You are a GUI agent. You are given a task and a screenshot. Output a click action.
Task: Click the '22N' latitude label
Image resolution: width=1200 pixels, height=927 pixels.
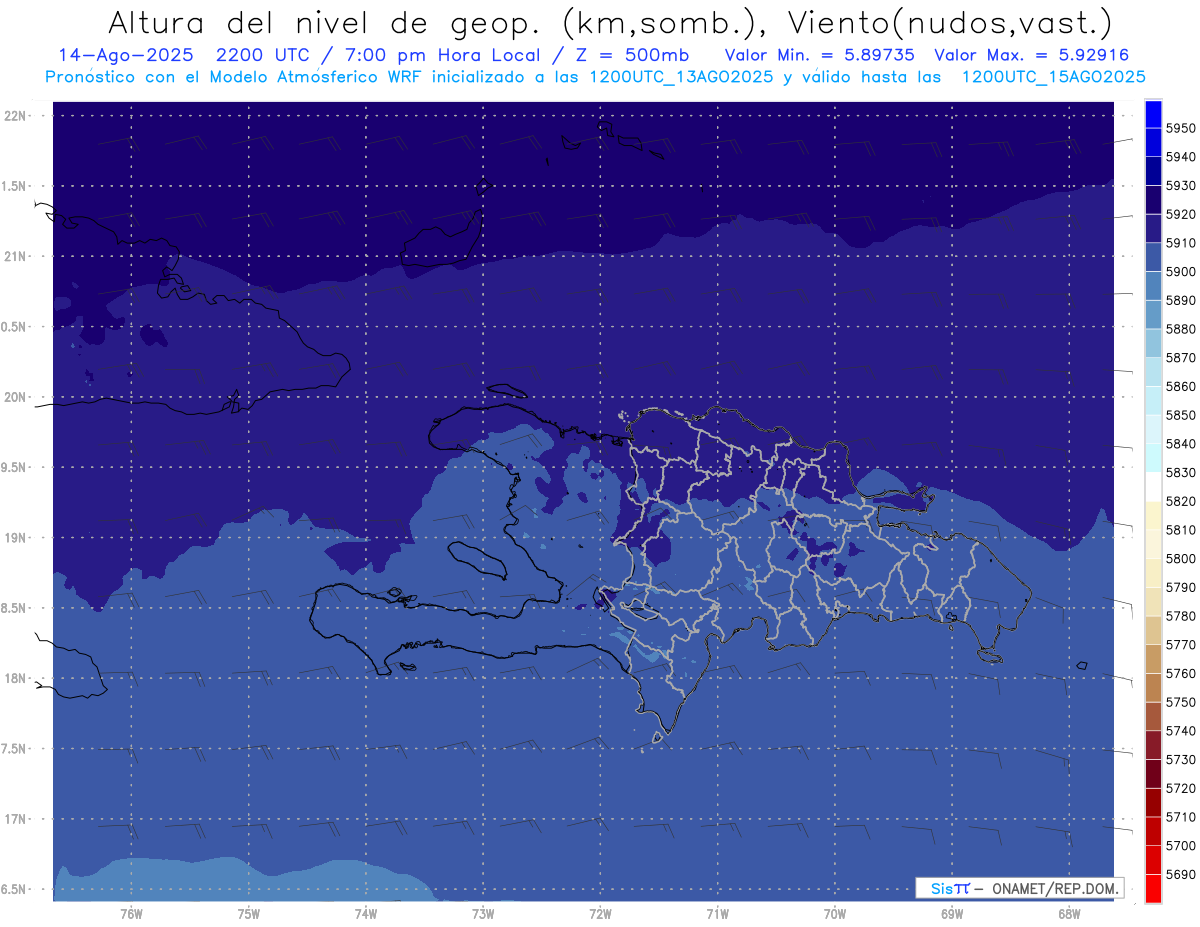click(16, 115)
